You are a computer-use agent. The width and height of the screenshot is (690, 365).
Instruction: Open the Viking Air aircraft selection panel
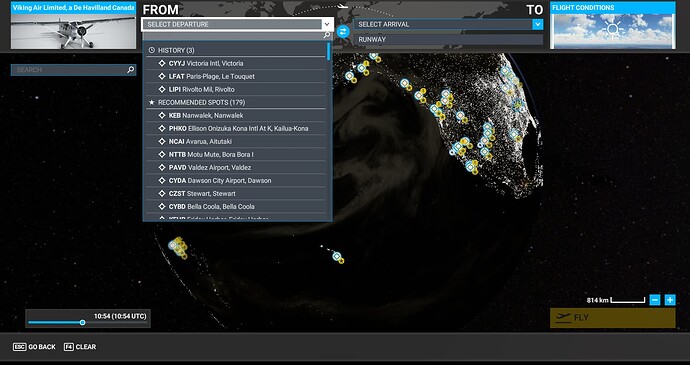click(73, 25)
